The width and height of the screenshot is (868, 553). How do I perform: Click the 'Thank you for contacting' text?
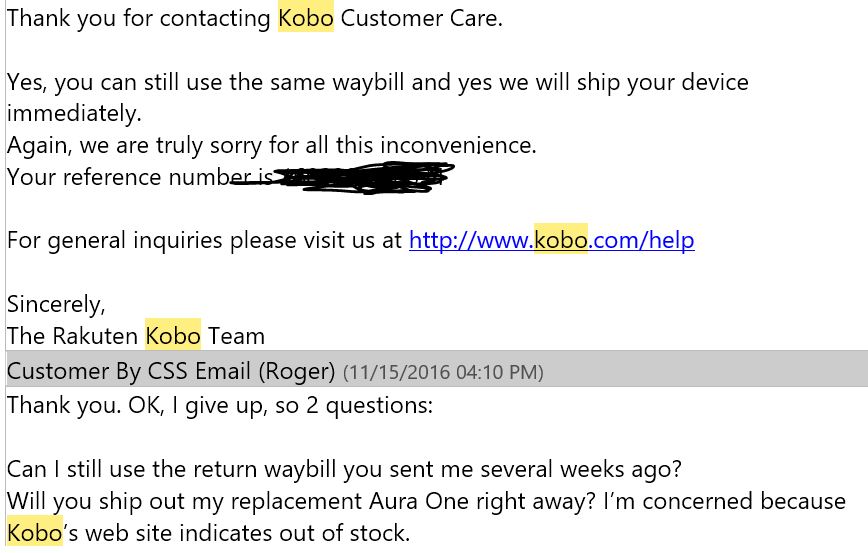[140, 18]
